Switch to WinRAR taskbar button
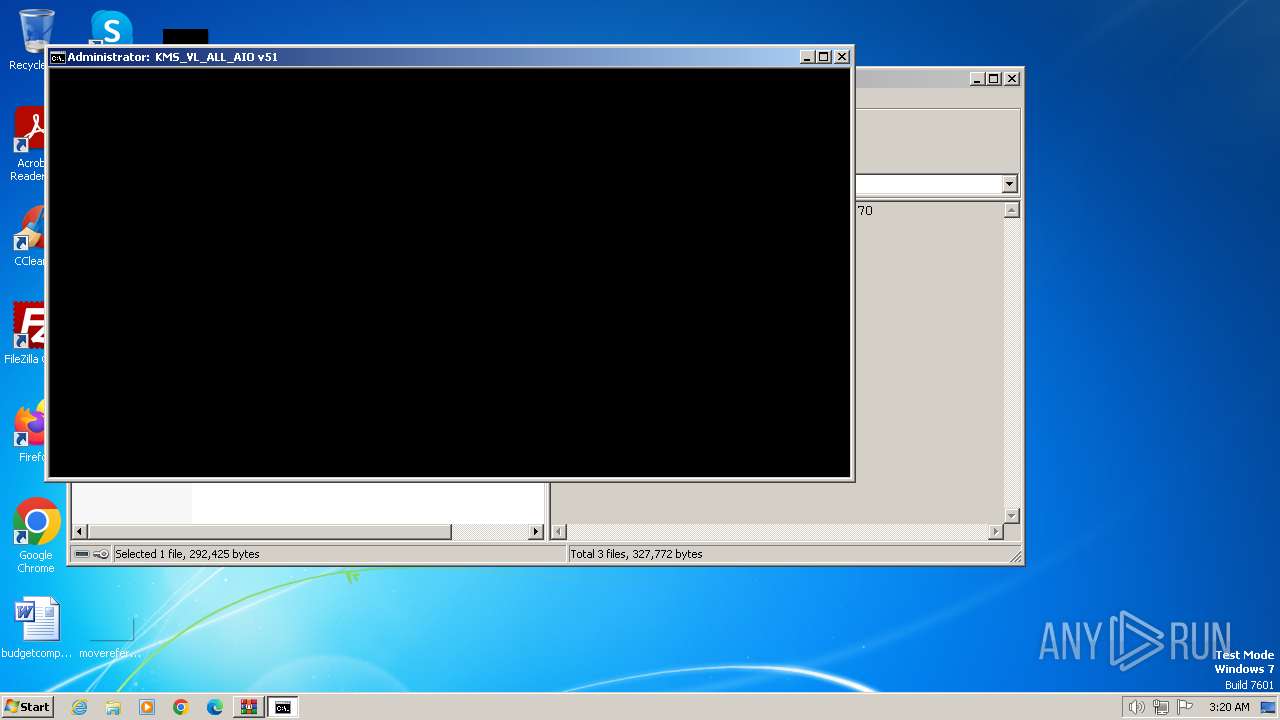 [248, 707]
